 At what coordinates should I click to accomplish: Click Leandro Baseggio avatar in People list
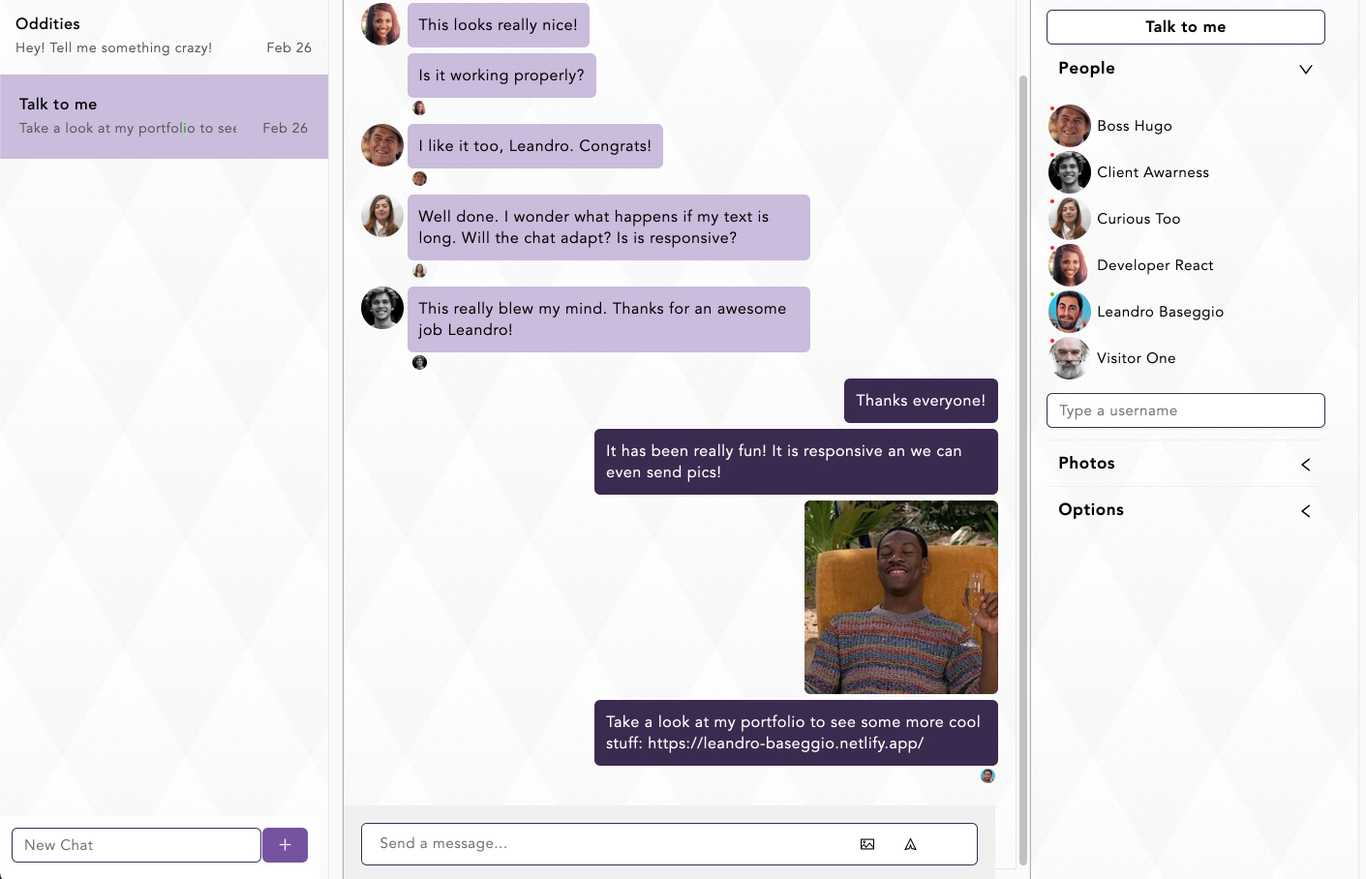coord(1069,312)
